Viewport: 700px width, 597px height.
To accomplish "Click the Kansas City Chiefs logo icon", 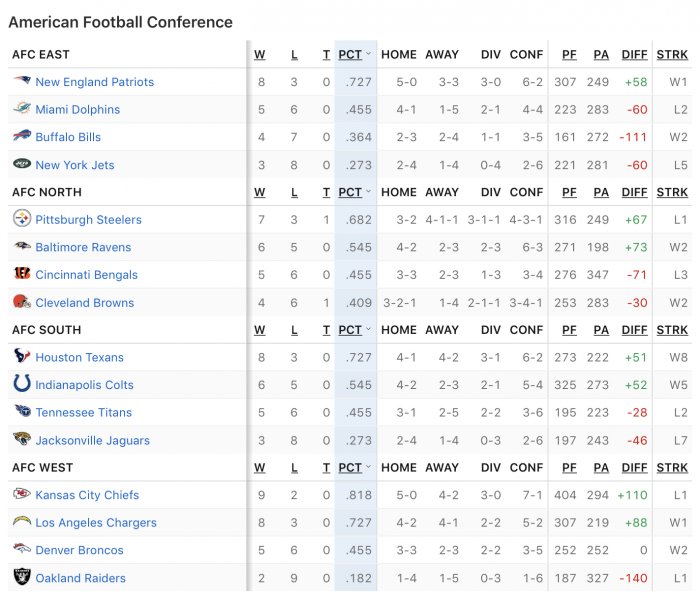I will pos(22,495).
